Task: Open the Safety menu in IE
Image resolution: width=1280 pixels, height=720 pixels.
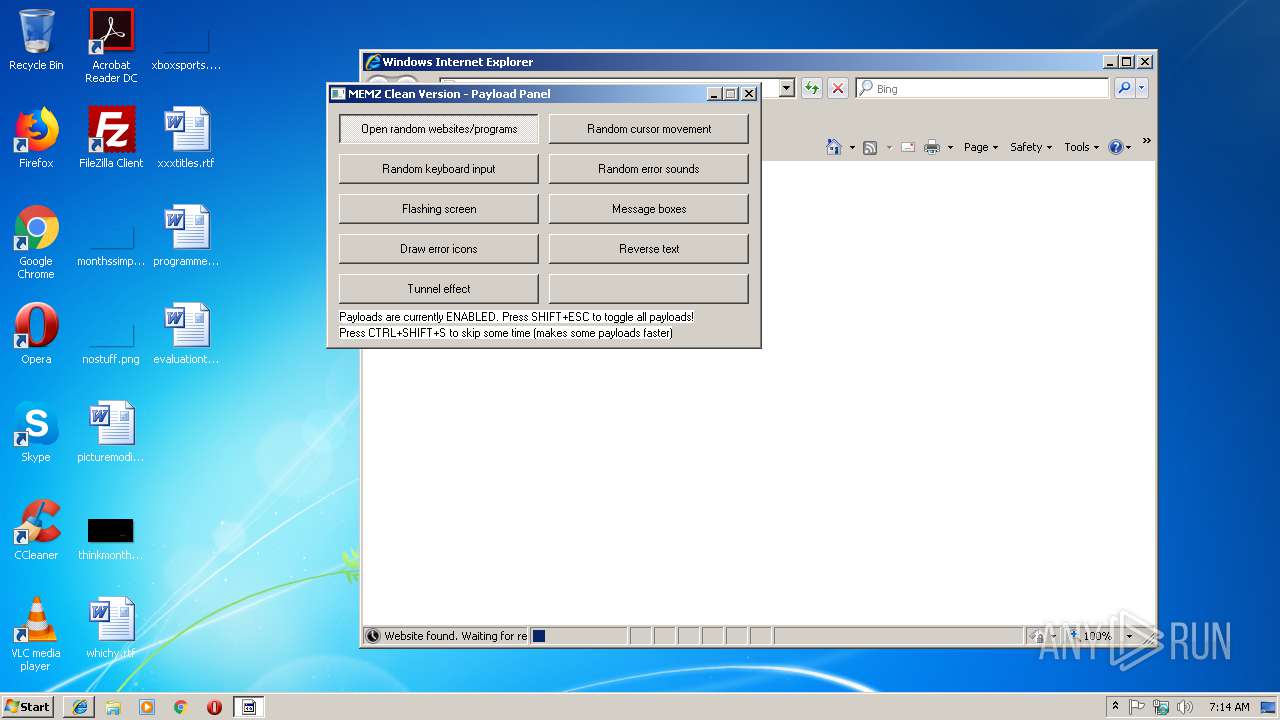Action: pyautogui.click(x=1031, y=147)
